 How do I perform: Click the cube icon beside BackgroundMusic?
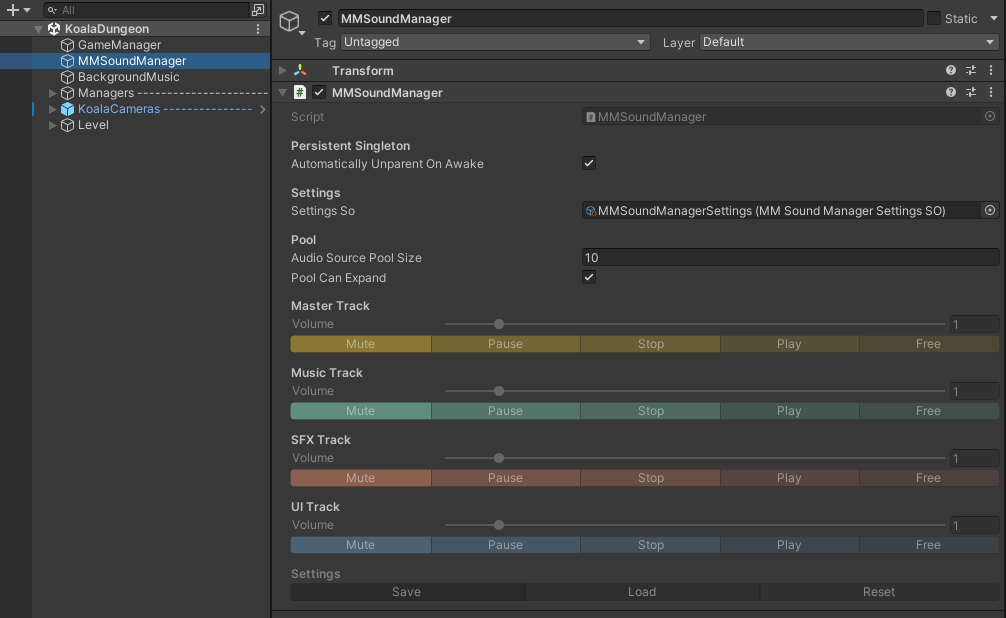click(x=67, y=77)
